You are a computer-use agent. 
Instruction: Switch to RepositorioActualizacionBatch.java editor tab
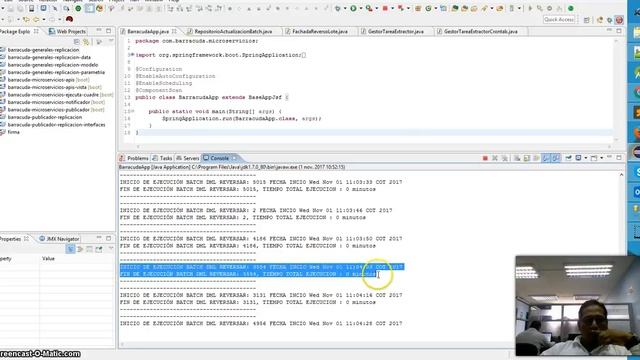coord(233,31)
